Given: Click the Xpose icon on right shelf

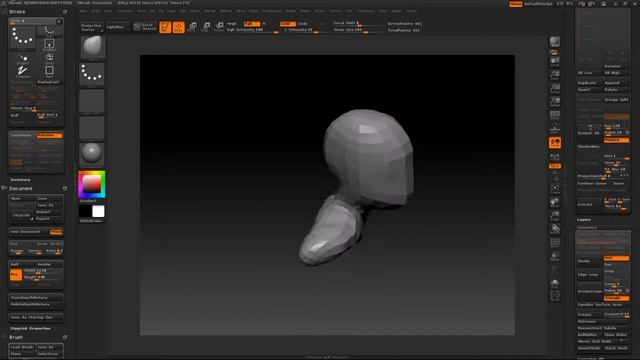Looking at the screenshot, I should 555,296.
